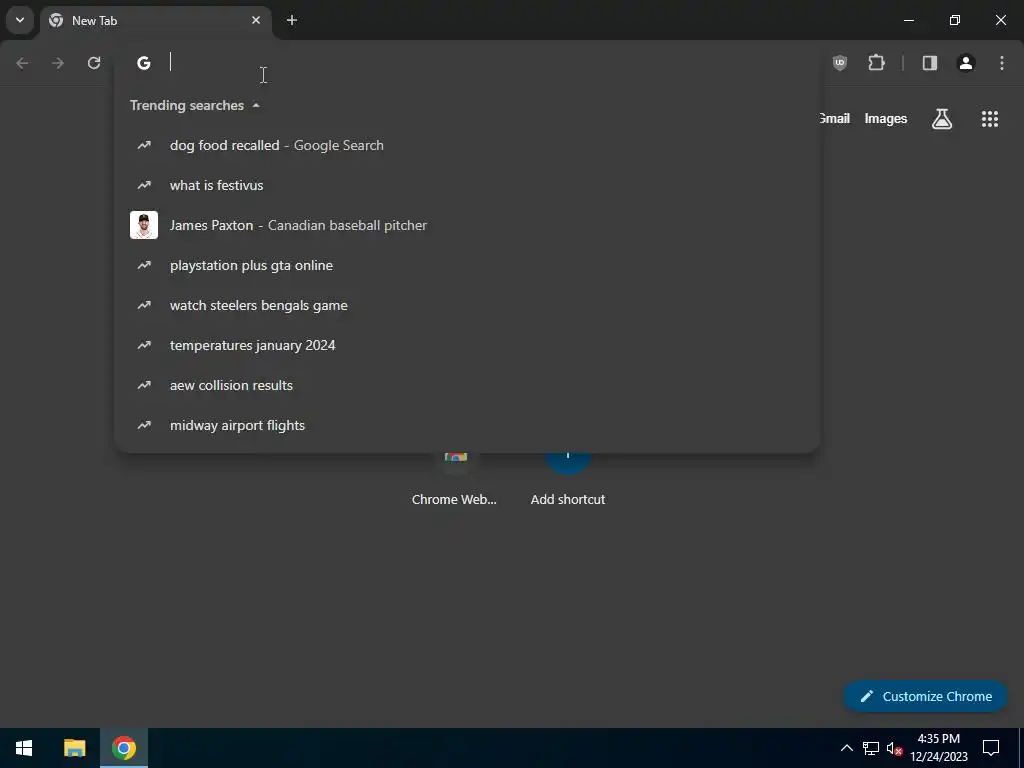
Task: Minimize the Chrome window
Action: coord(908,20)
